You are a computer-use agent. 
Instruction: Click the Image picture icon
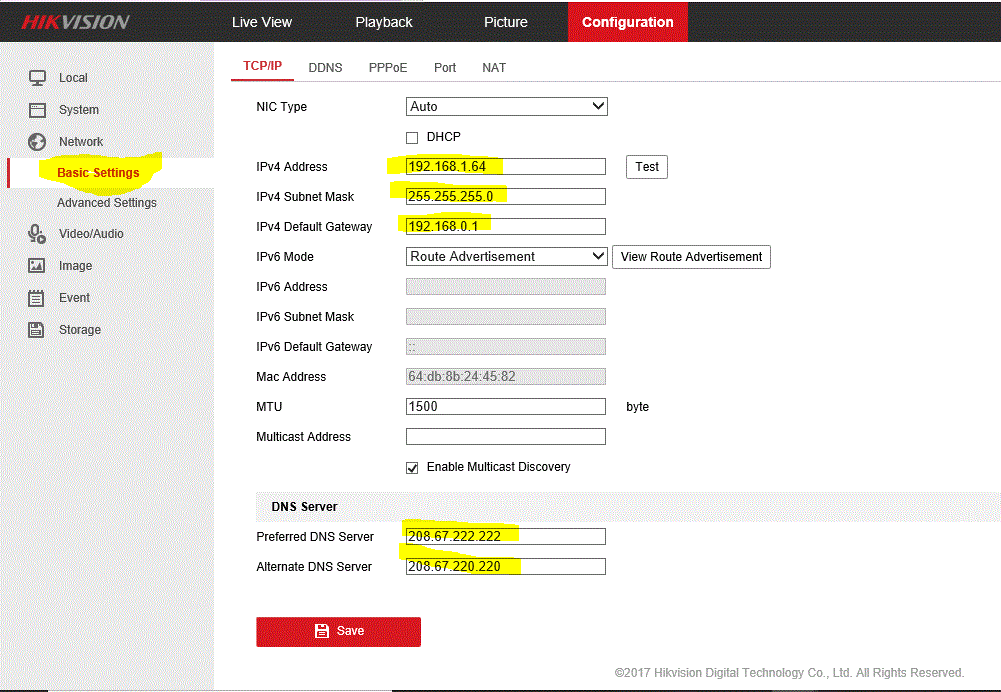click(37, 266)
